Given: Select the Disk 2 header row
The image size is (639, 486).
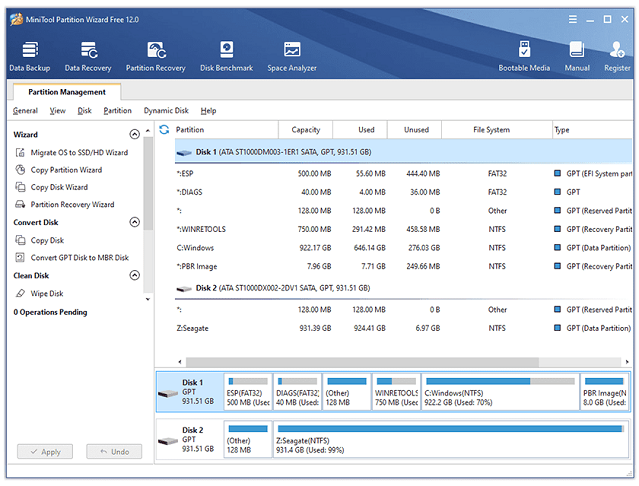Looking at the screenshot, I should 403,288.
